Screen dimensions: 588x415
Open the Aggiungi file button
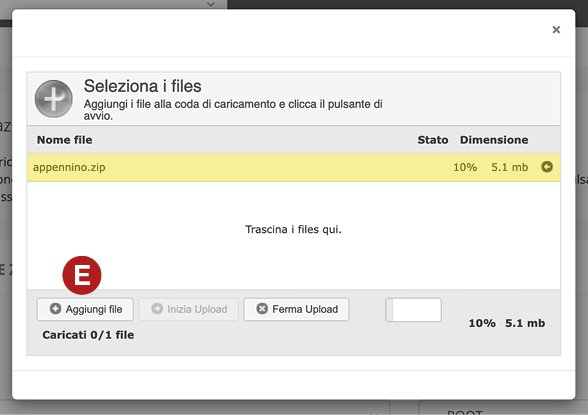[85, 309]
